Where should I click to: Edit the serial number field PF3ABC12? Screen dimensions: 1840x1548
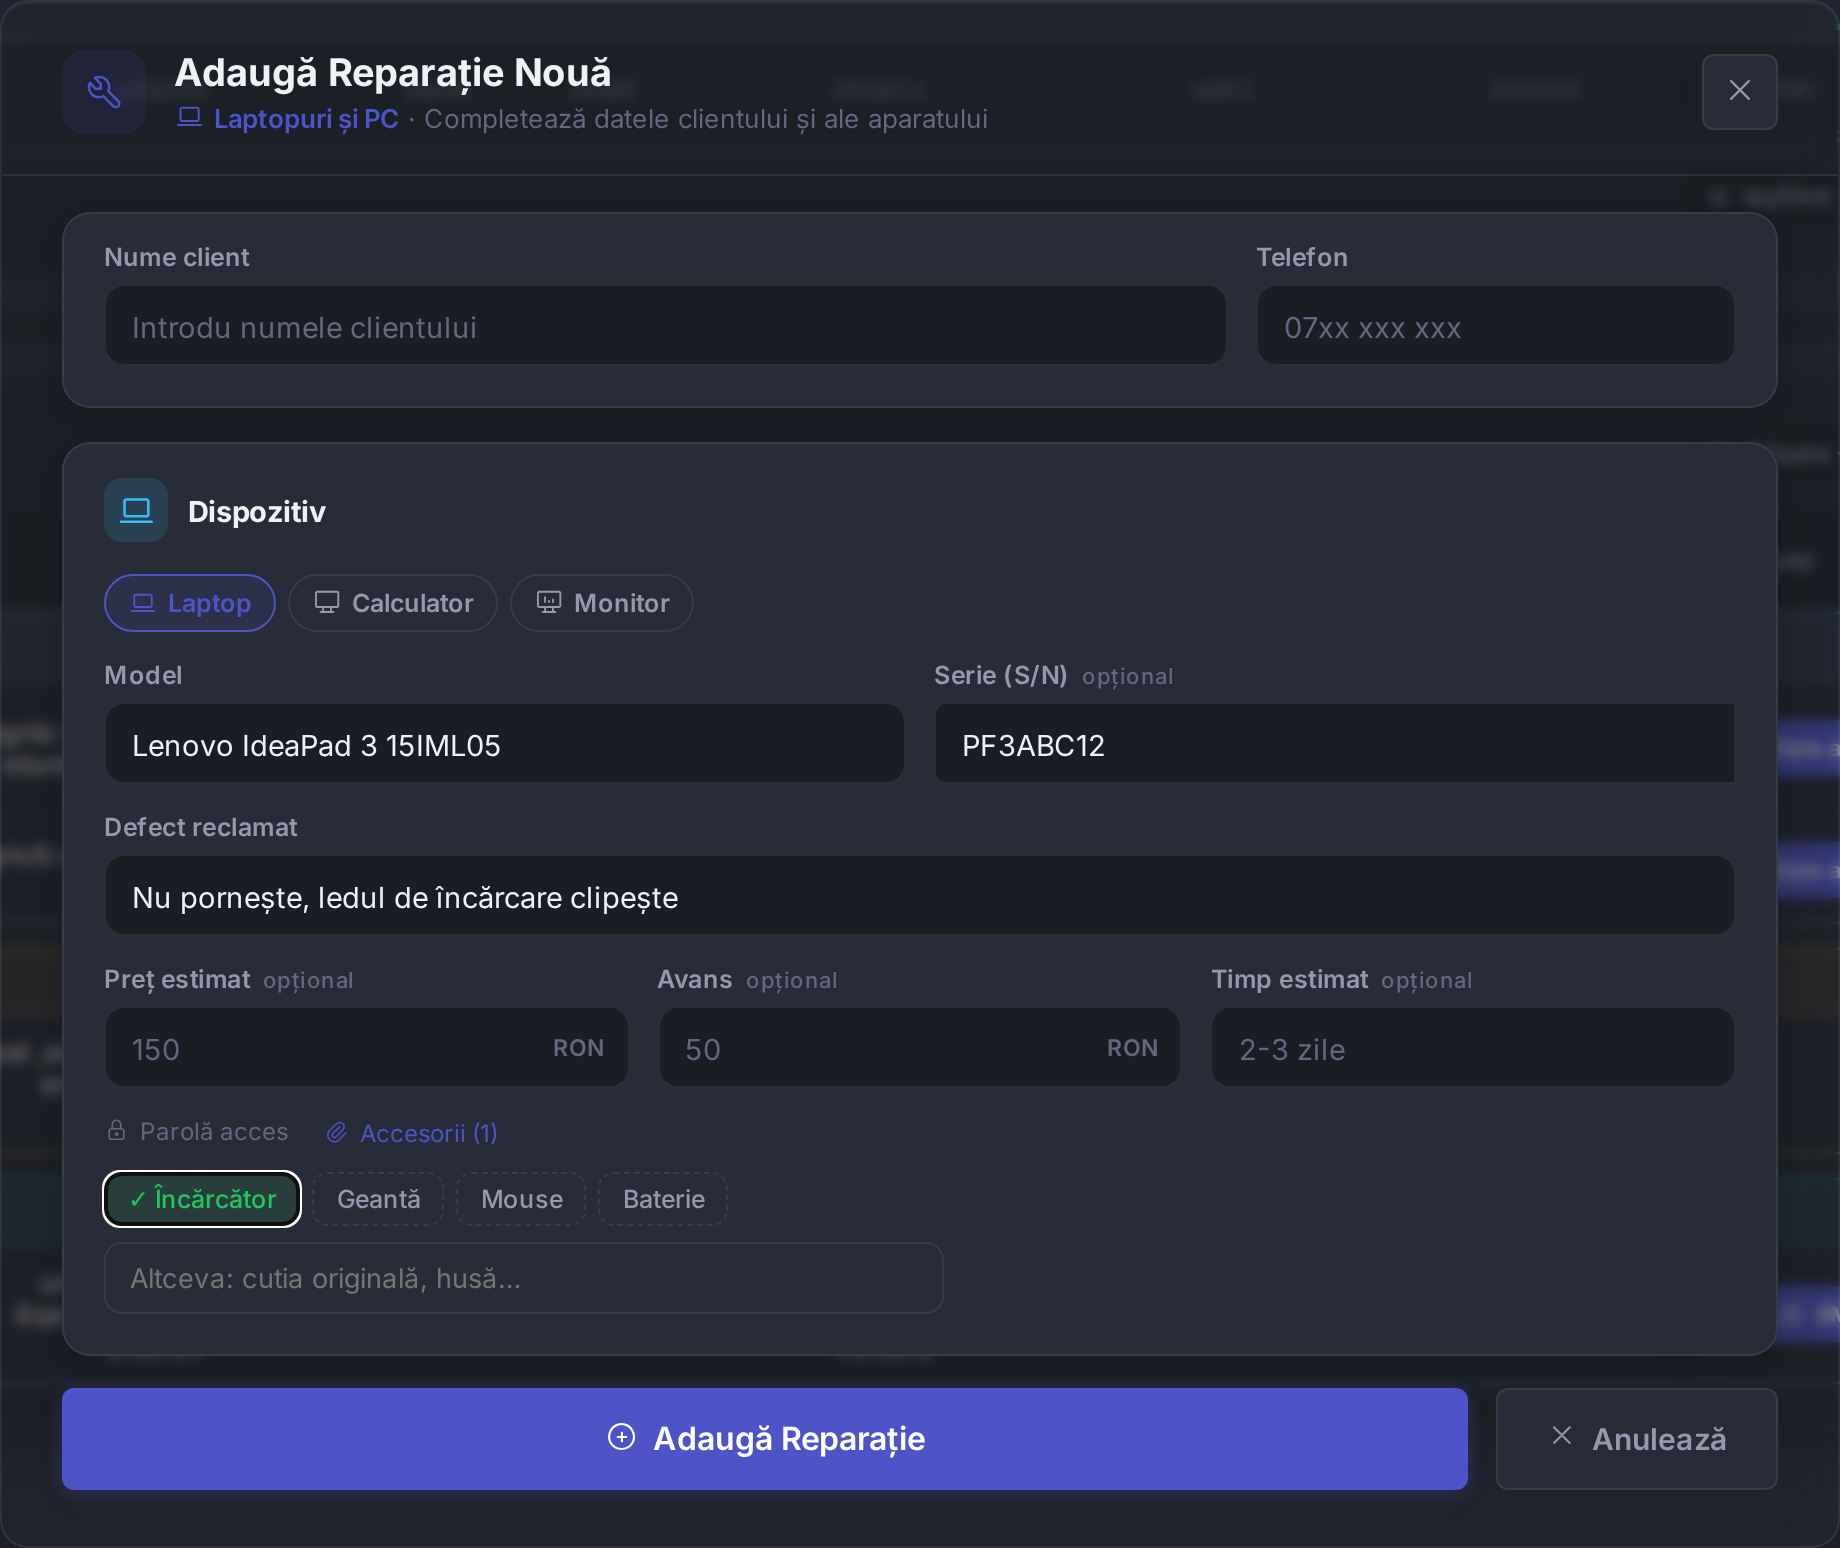(x=1334, y=744)
